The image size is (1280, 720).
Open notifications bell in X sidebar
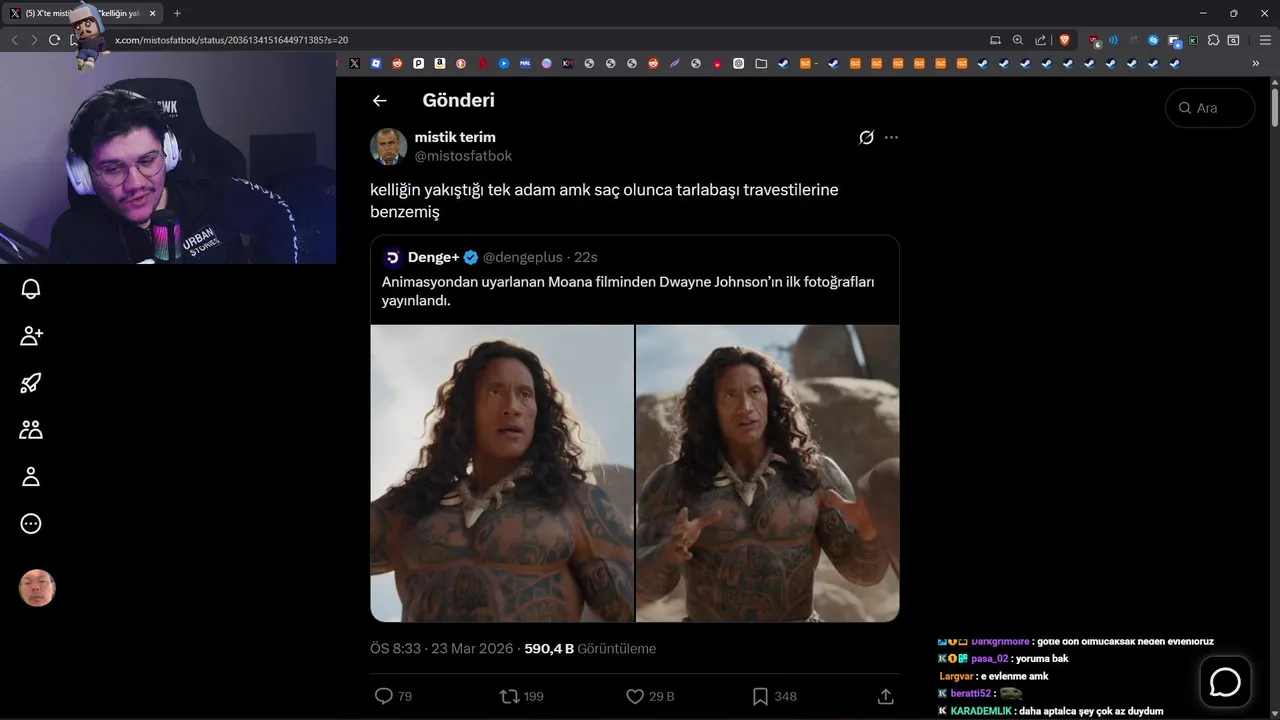(x=31, y=289)
